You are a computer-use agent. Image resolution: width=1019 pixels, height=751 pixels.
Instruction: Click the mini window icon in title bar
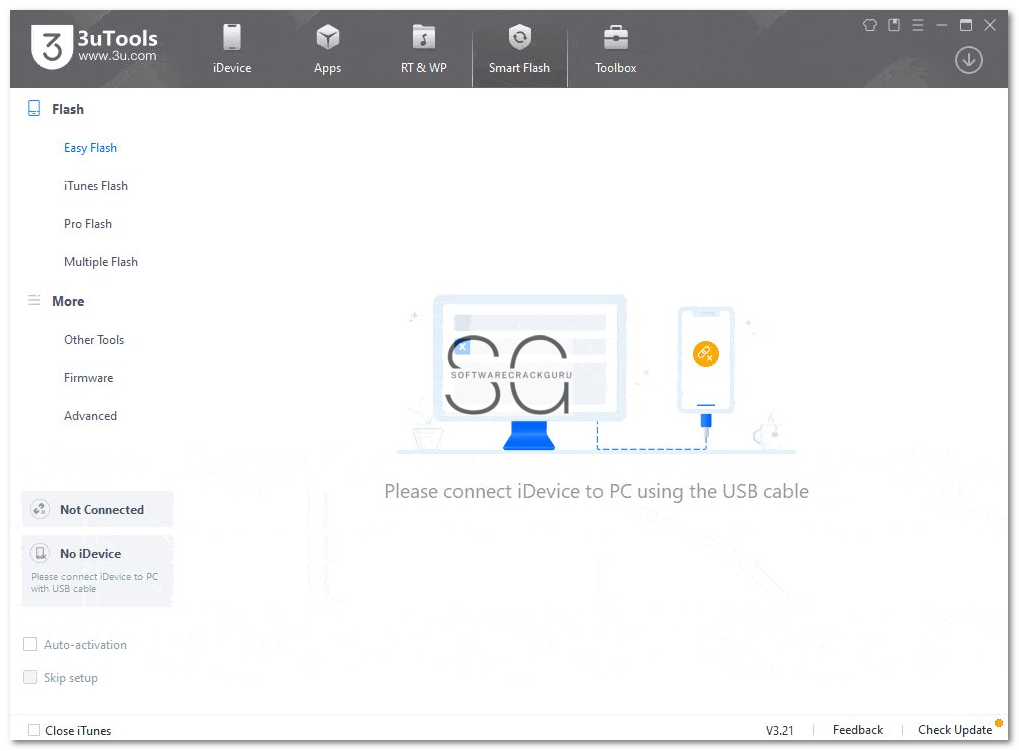894,25
